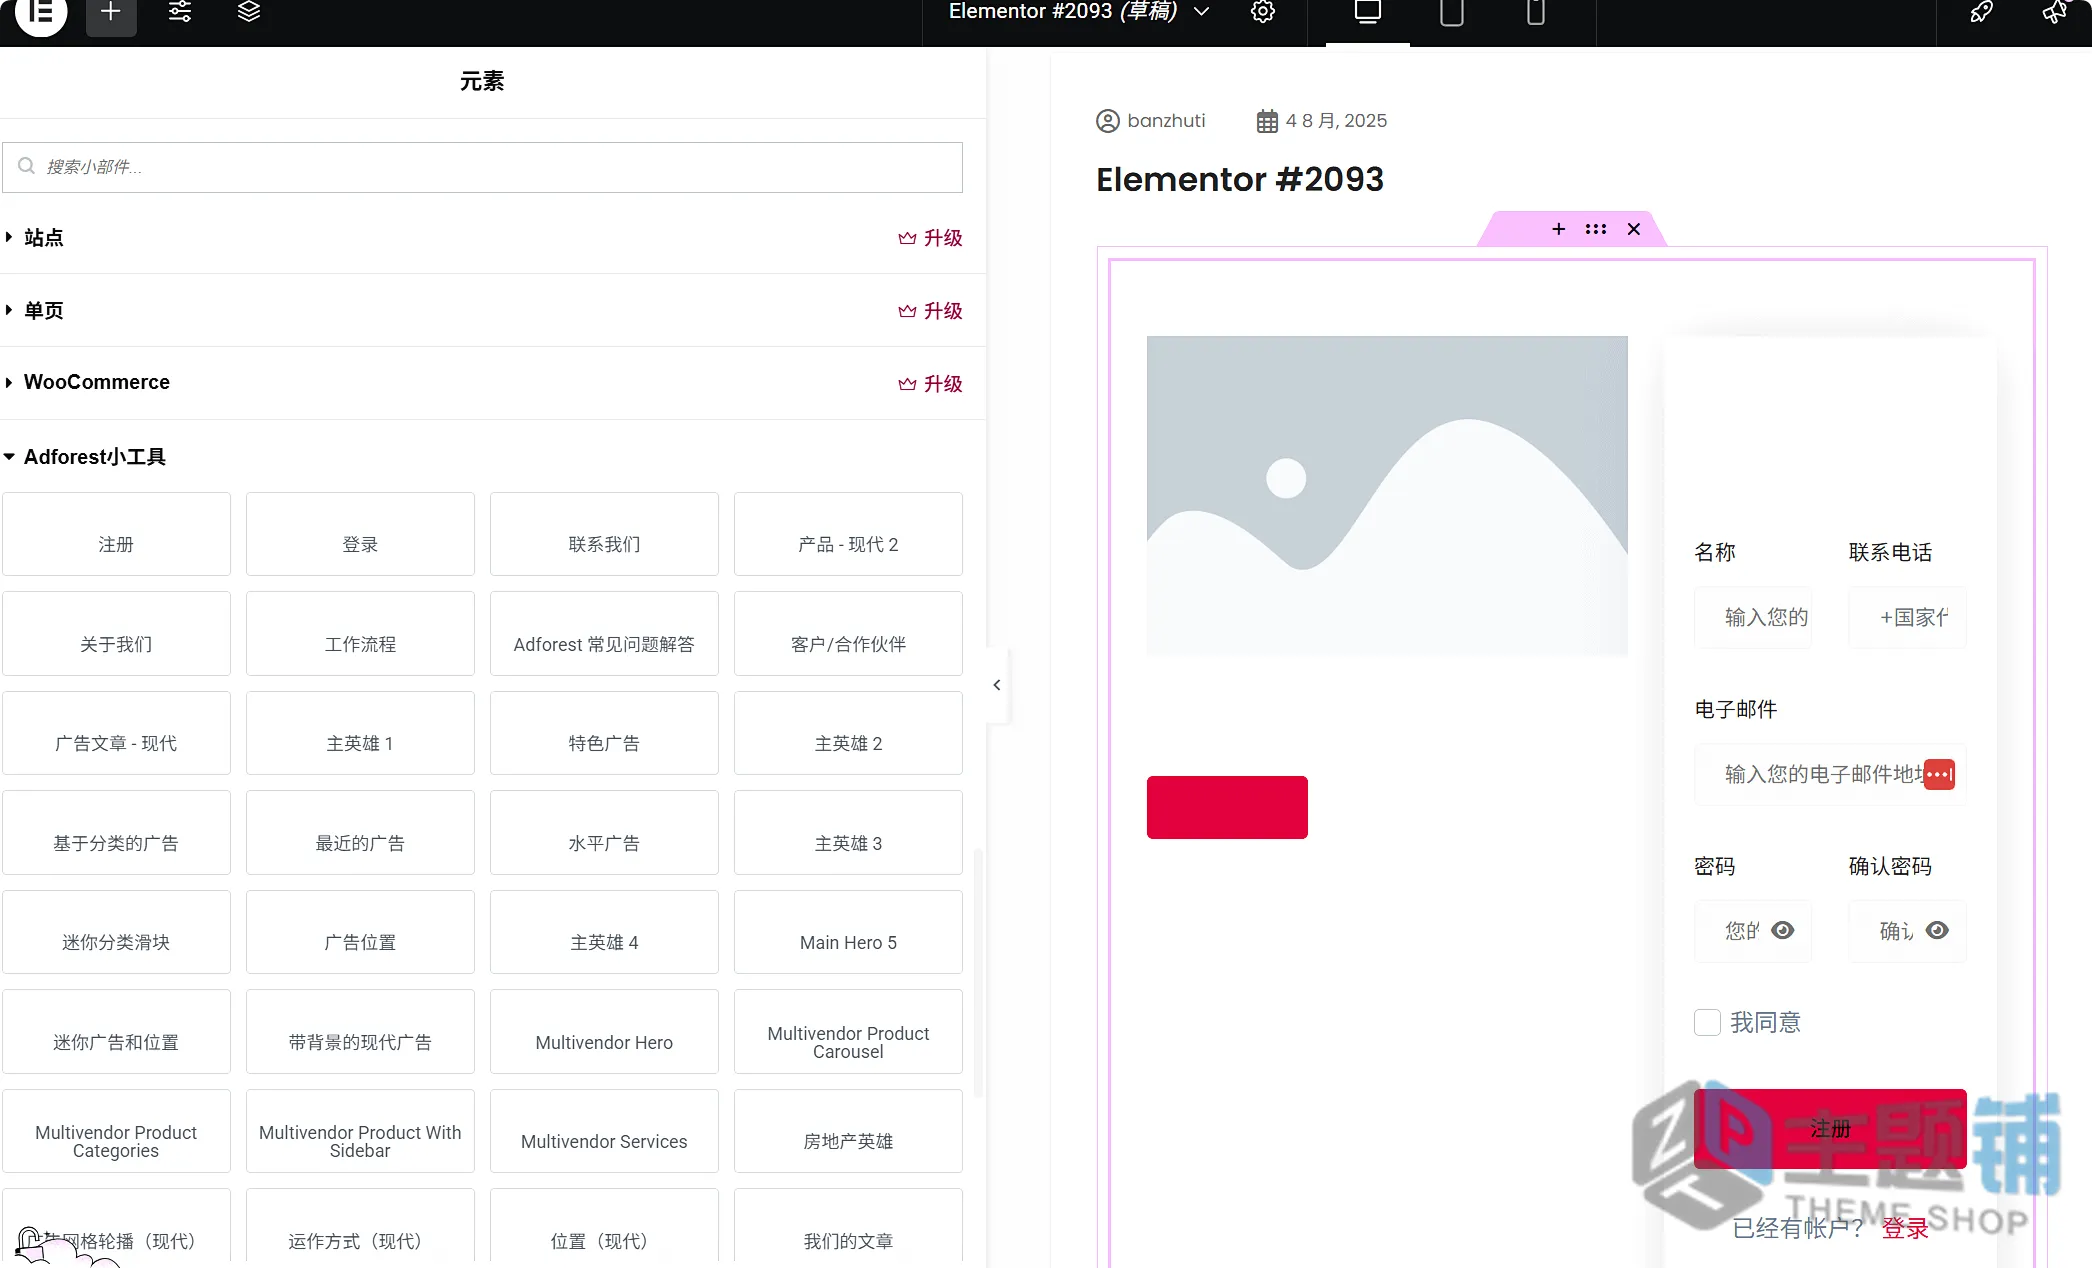The width and height of the screenshot is (2092, 1268).
Task: Choose 主英雄 4 widget
Action: tap(604, 932)
